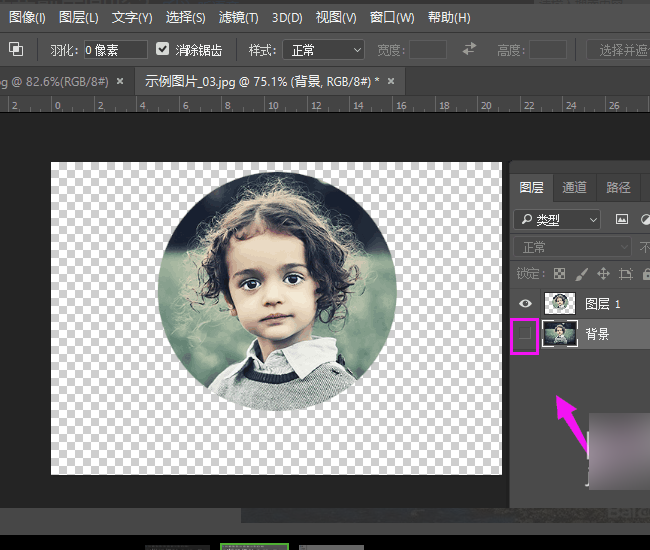Viewport: 650px width, 550px height.
Task: Click the 羽化 feather input field
Action: click(115, 49)
